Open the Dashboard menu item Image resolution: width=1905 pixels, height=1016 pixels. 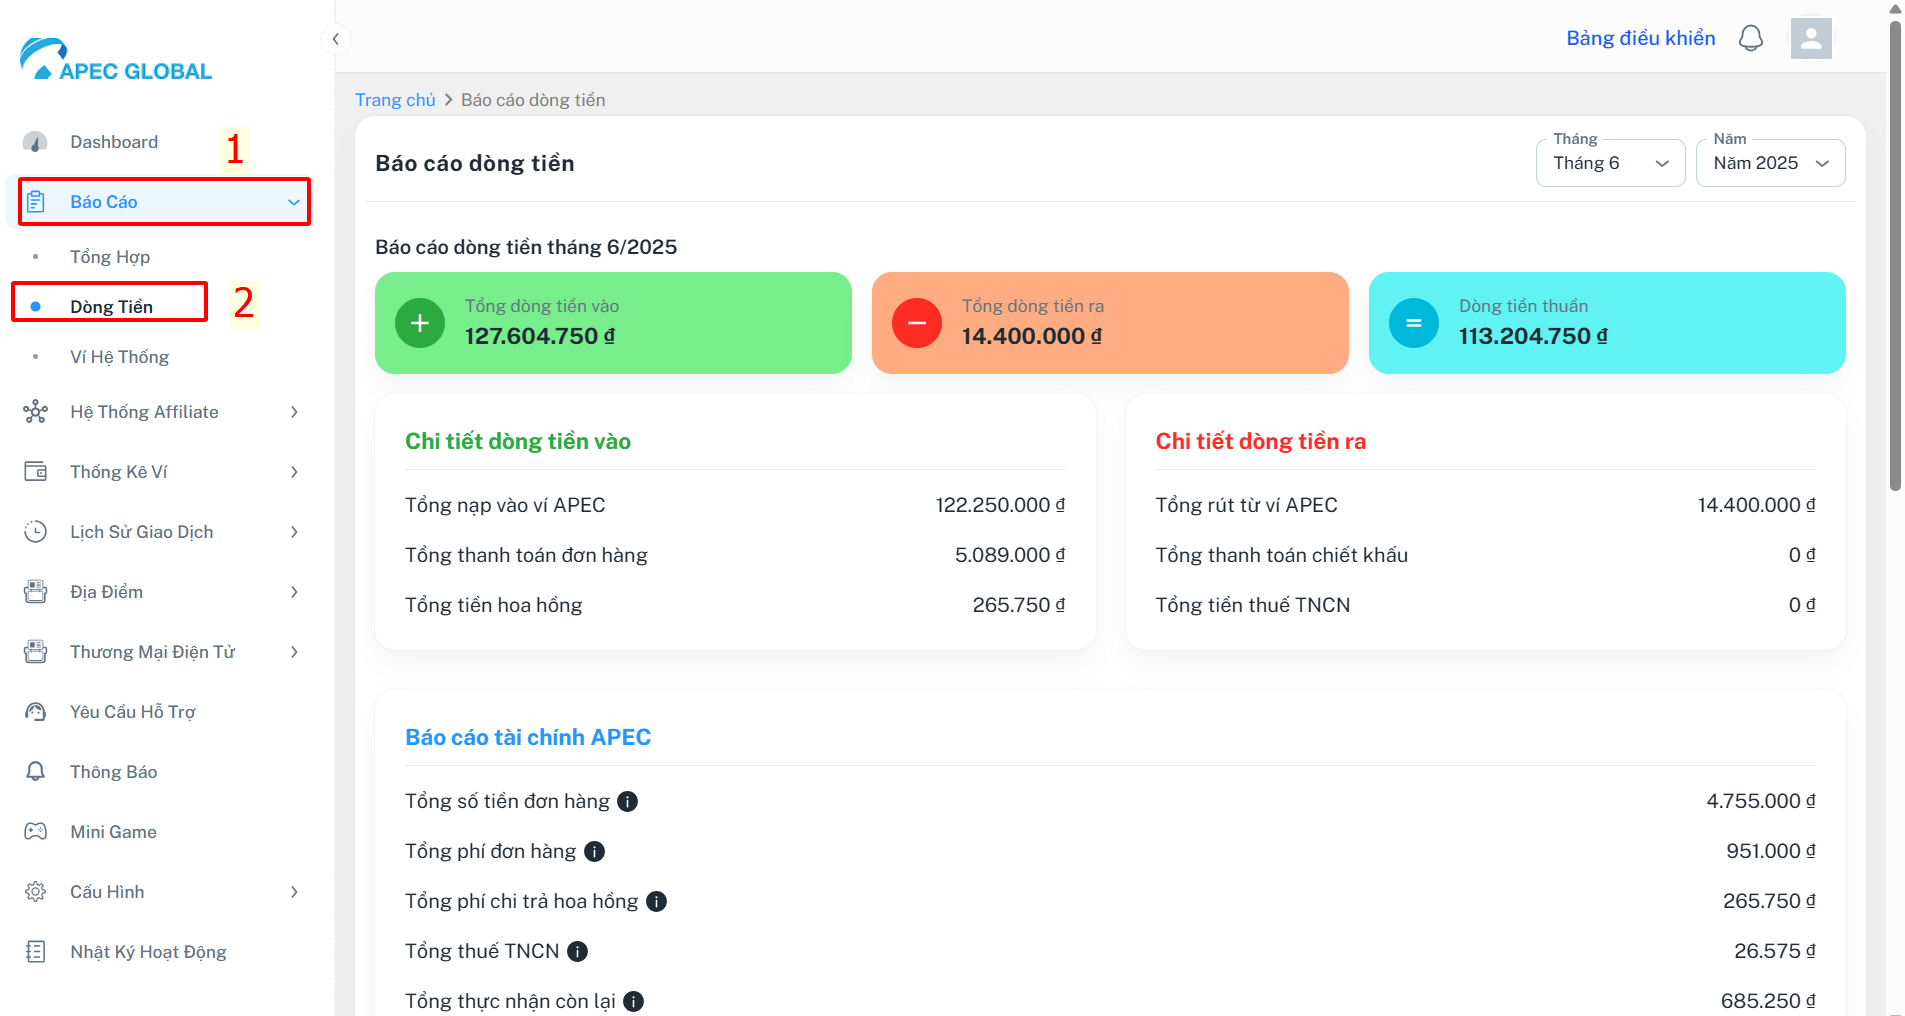[x=114, y=142]
